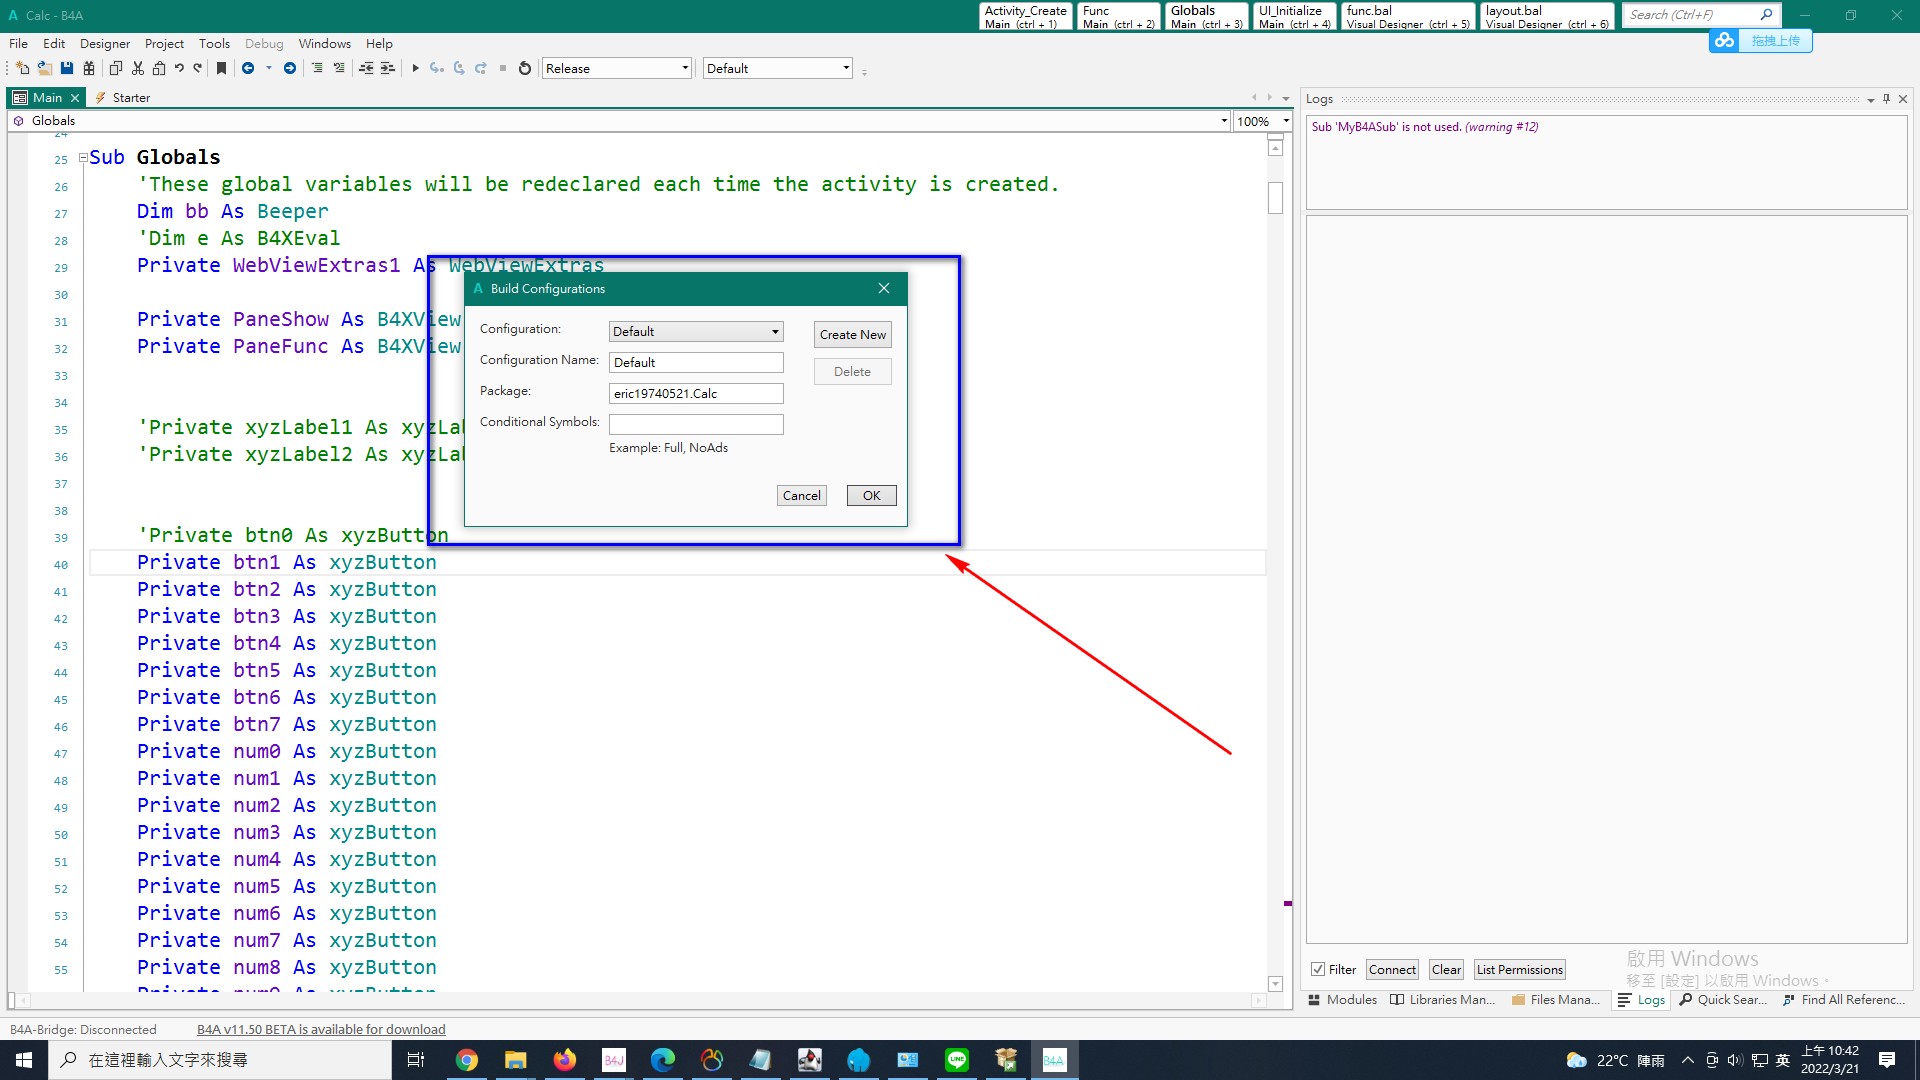Click the B4A v11.50 BETA download link
The height and width of the screenshot is (1080, 1920).
pos(321,1029)
